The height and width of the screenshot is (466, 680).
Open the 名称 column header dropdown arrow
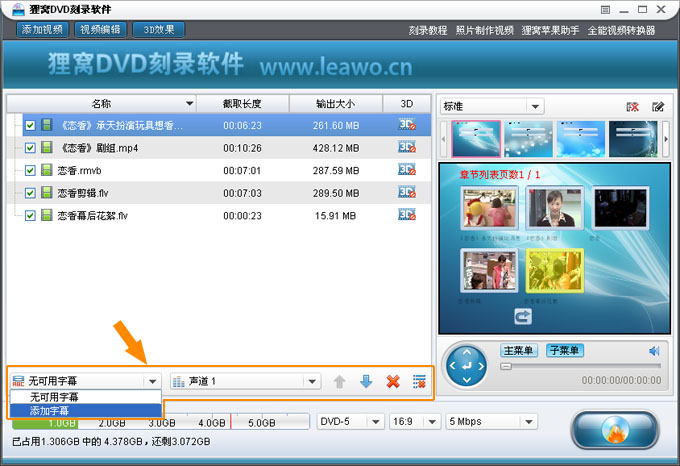pos(189,104)
